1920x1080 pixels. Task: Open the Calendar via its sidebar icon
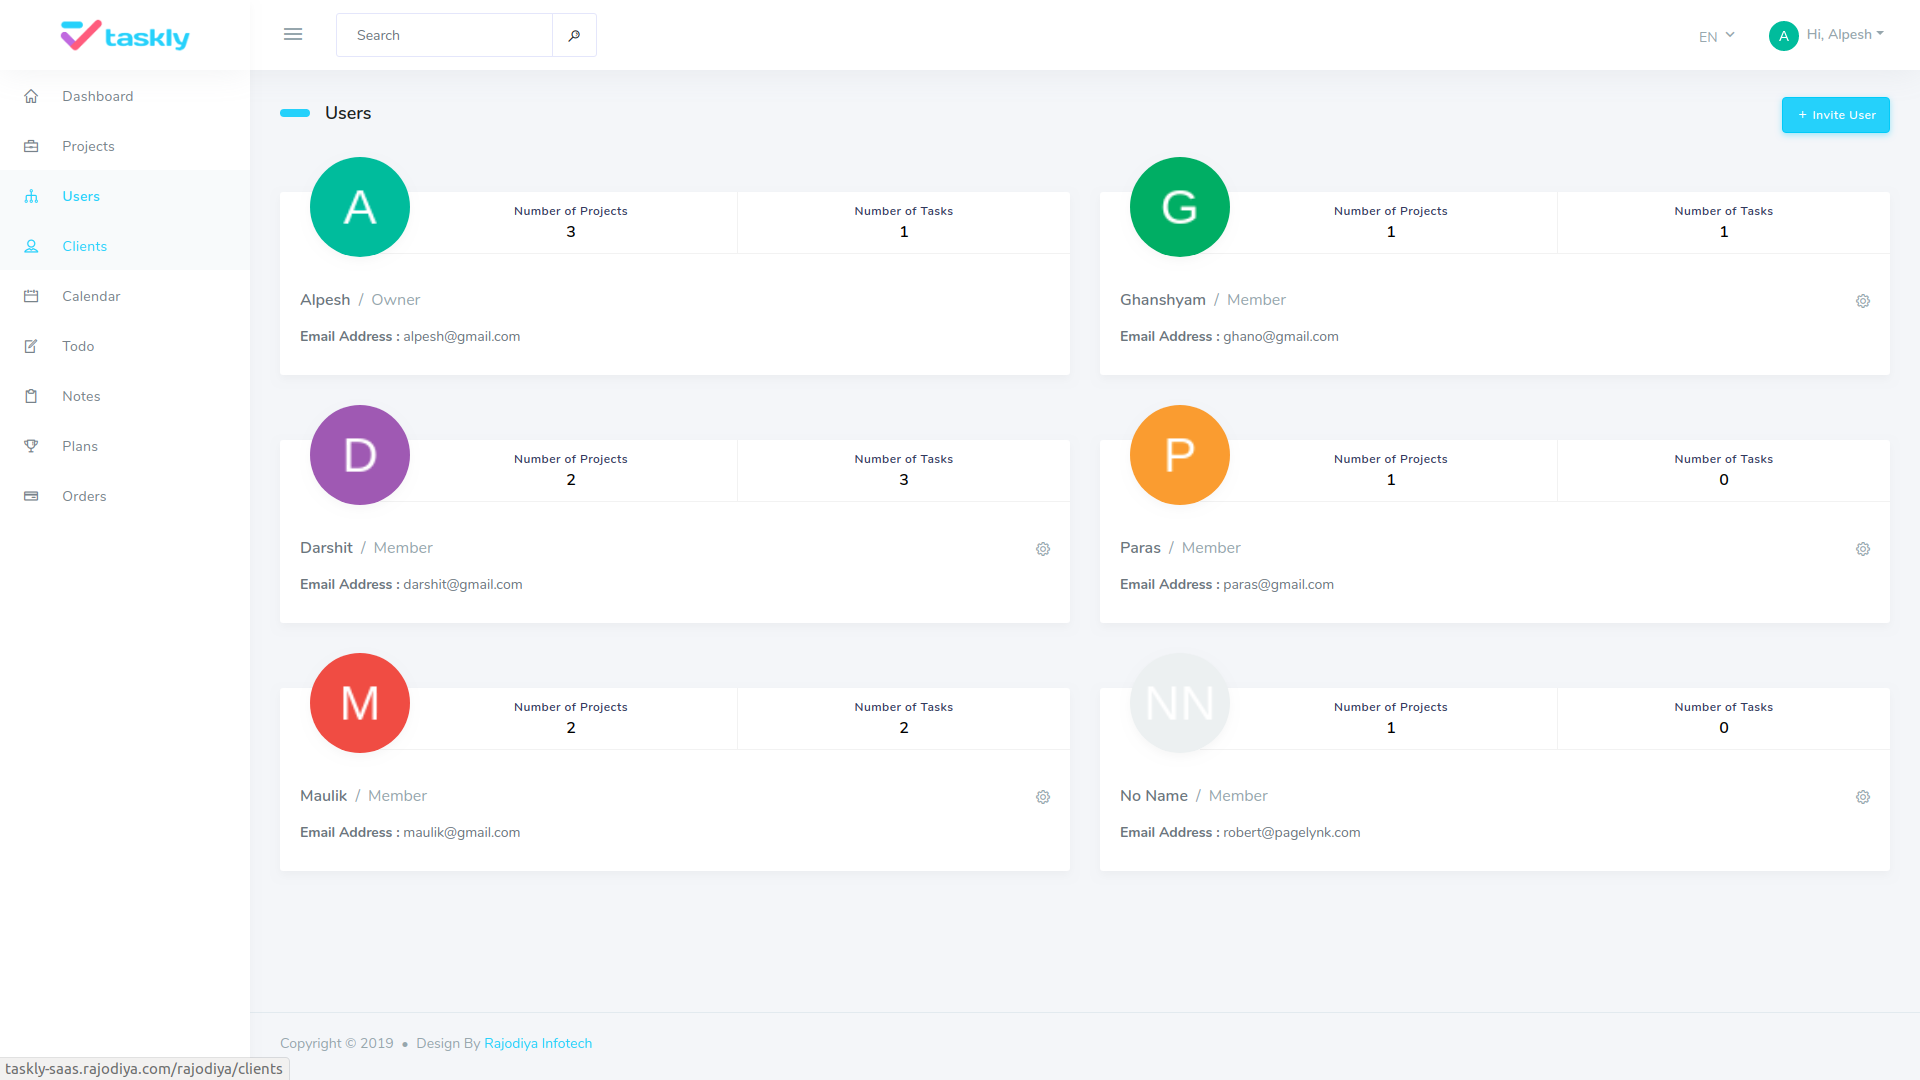(31, 296)
